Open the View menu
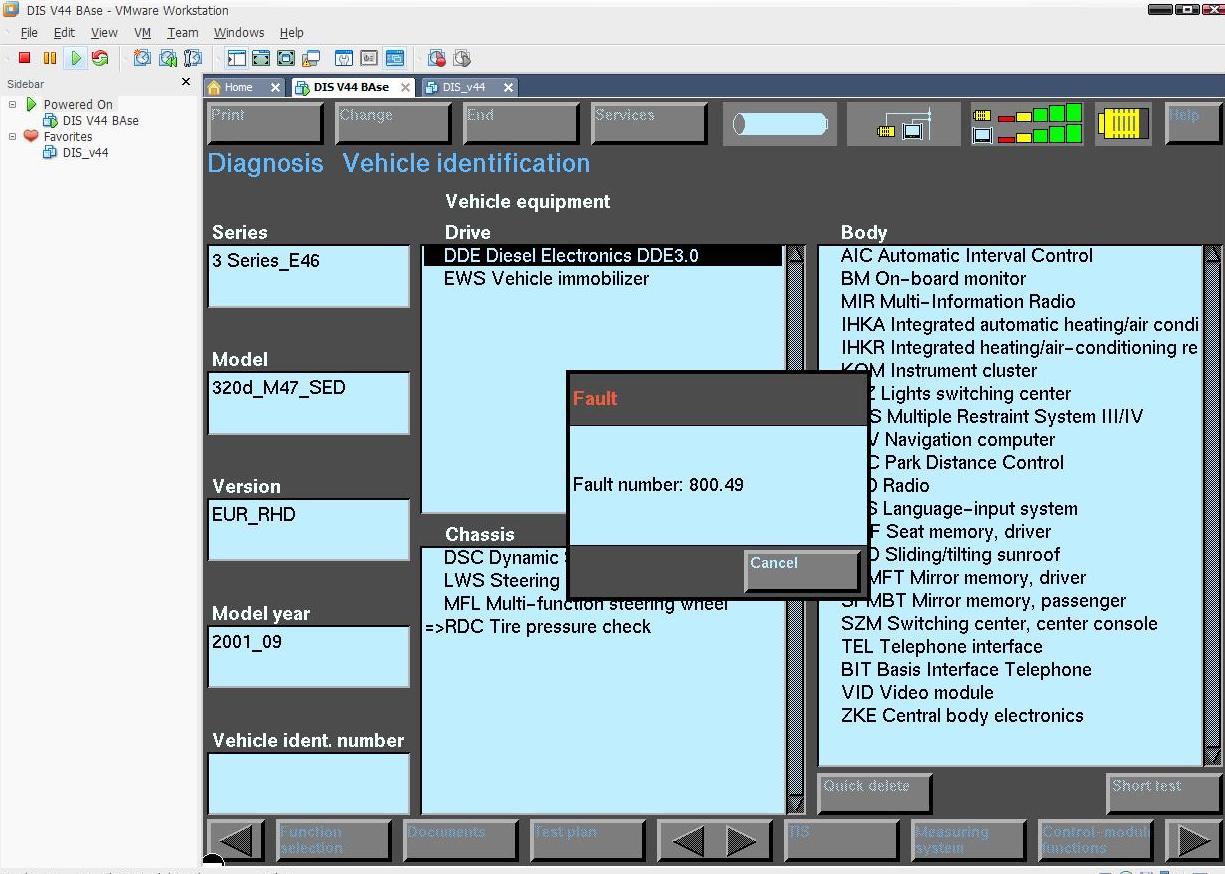The height and width of the screenshot is (874, 1225). tap(104, 32)
